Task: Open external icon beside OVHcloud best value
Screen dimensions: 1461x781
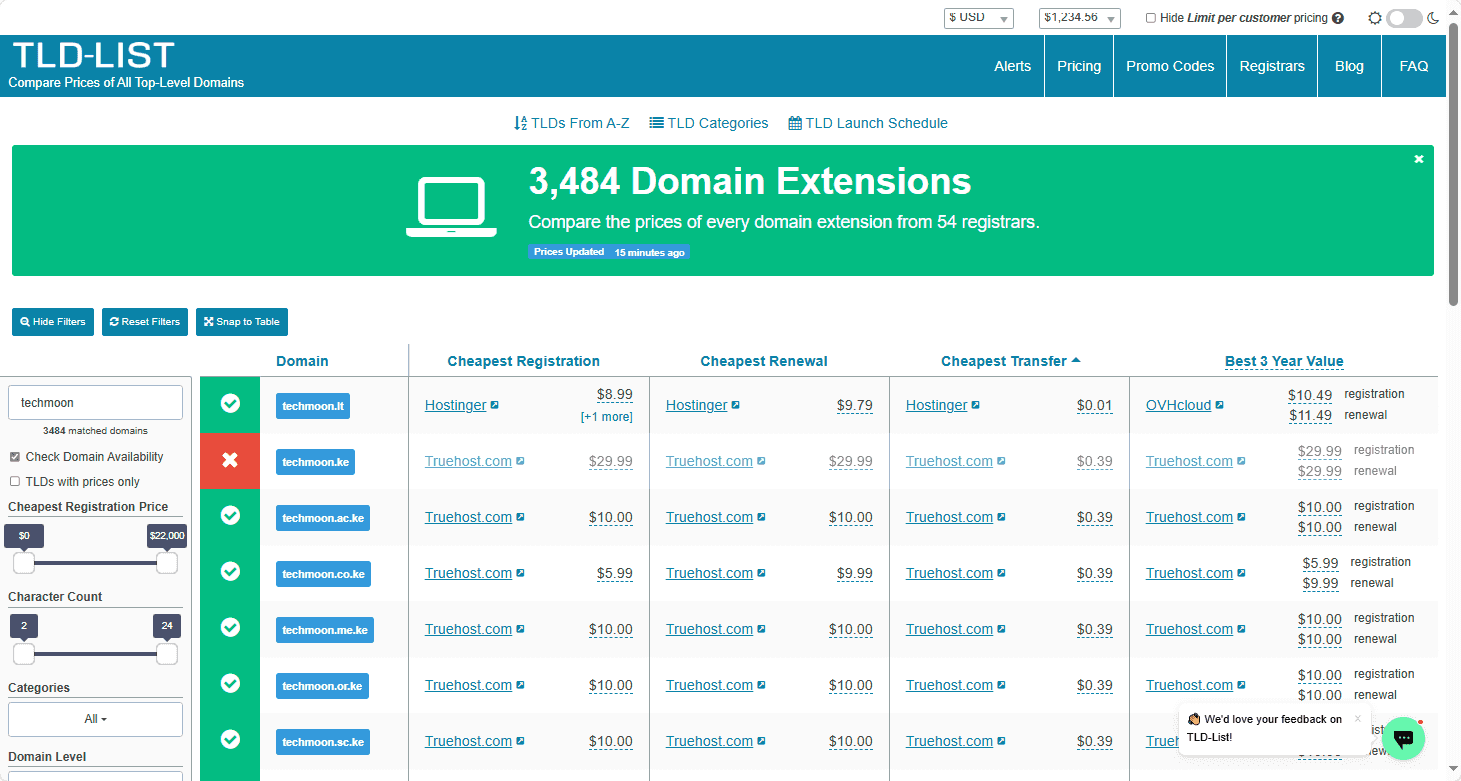Action: [x=1220, y=405]
